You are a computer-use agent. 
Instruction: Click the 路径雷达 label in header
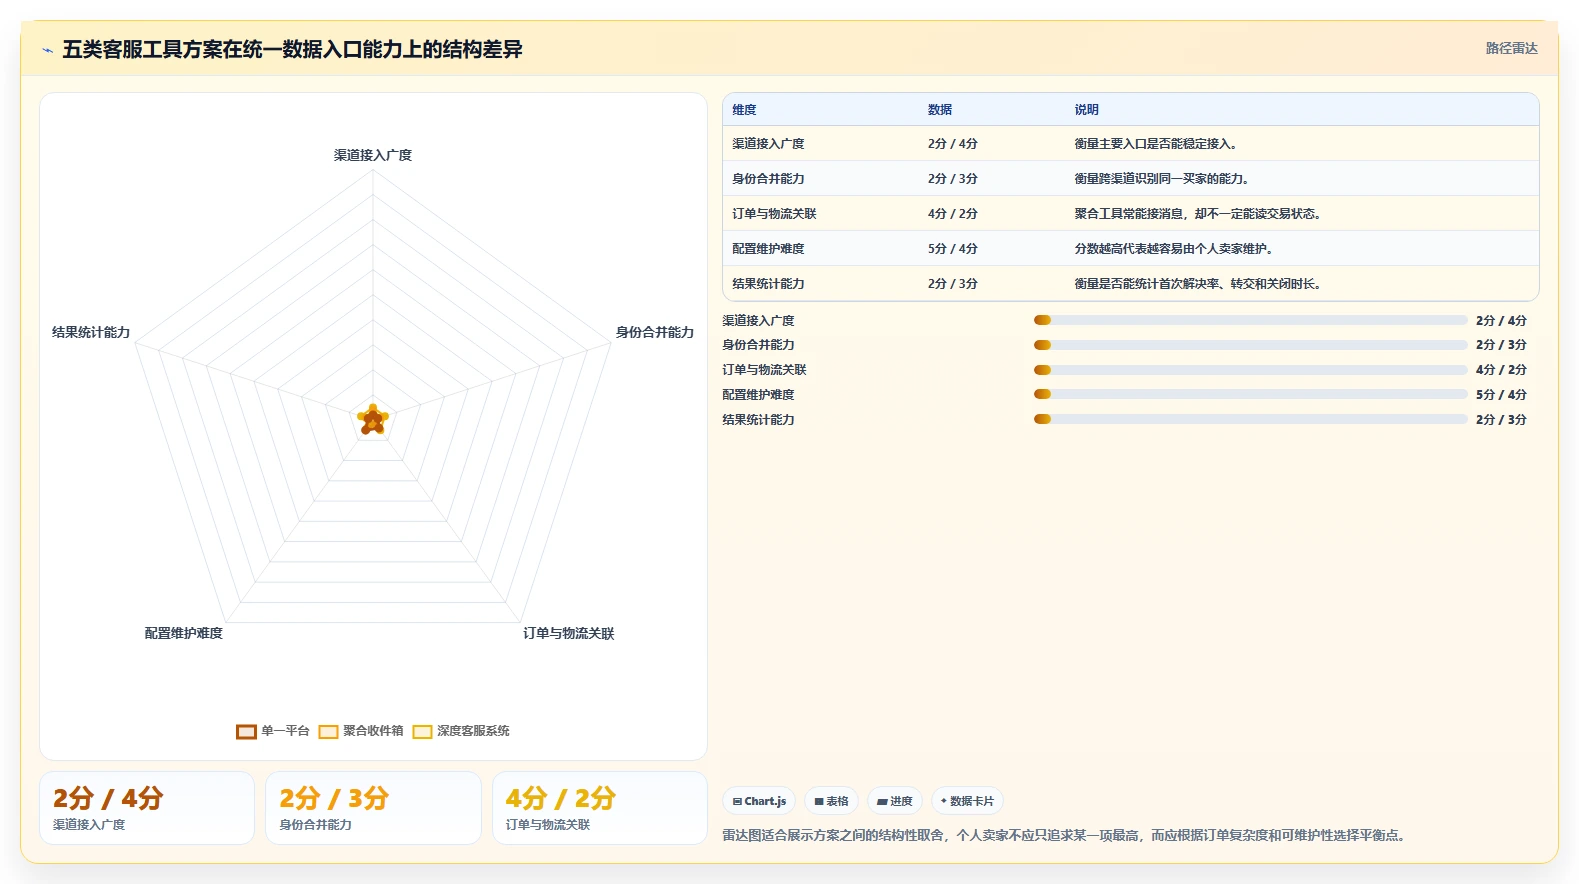tap(1511, 48)
